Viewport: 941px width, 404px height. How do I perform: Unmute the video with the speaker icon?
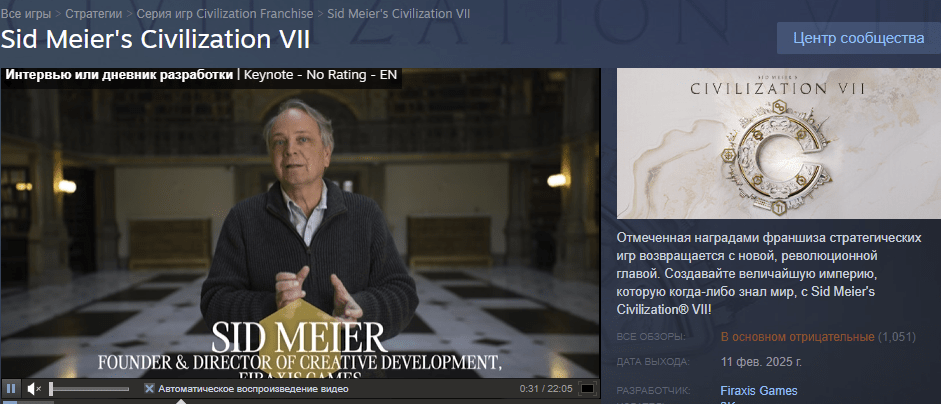34,389
